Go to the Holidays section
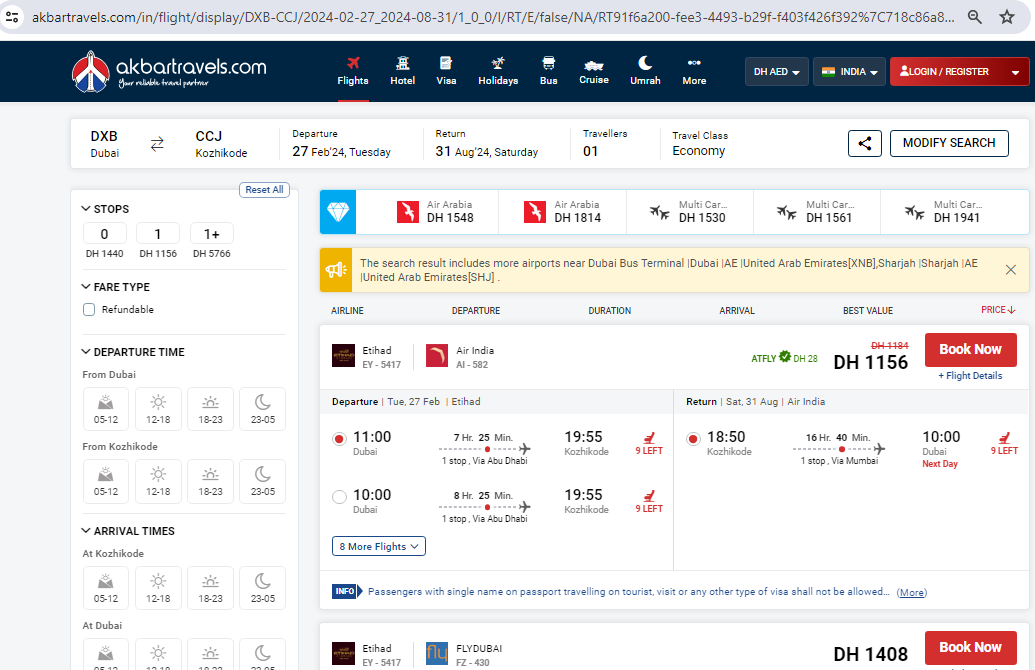The image size is (1035, 670). coord(498,71)
